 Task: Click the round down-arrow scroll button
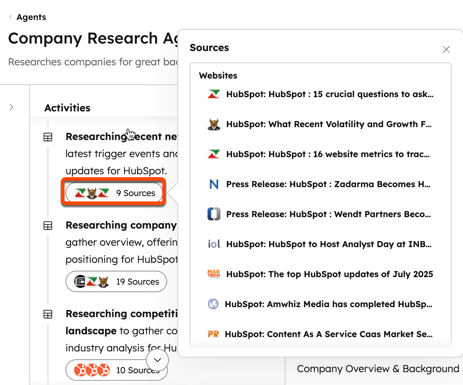tap(157, 360)
